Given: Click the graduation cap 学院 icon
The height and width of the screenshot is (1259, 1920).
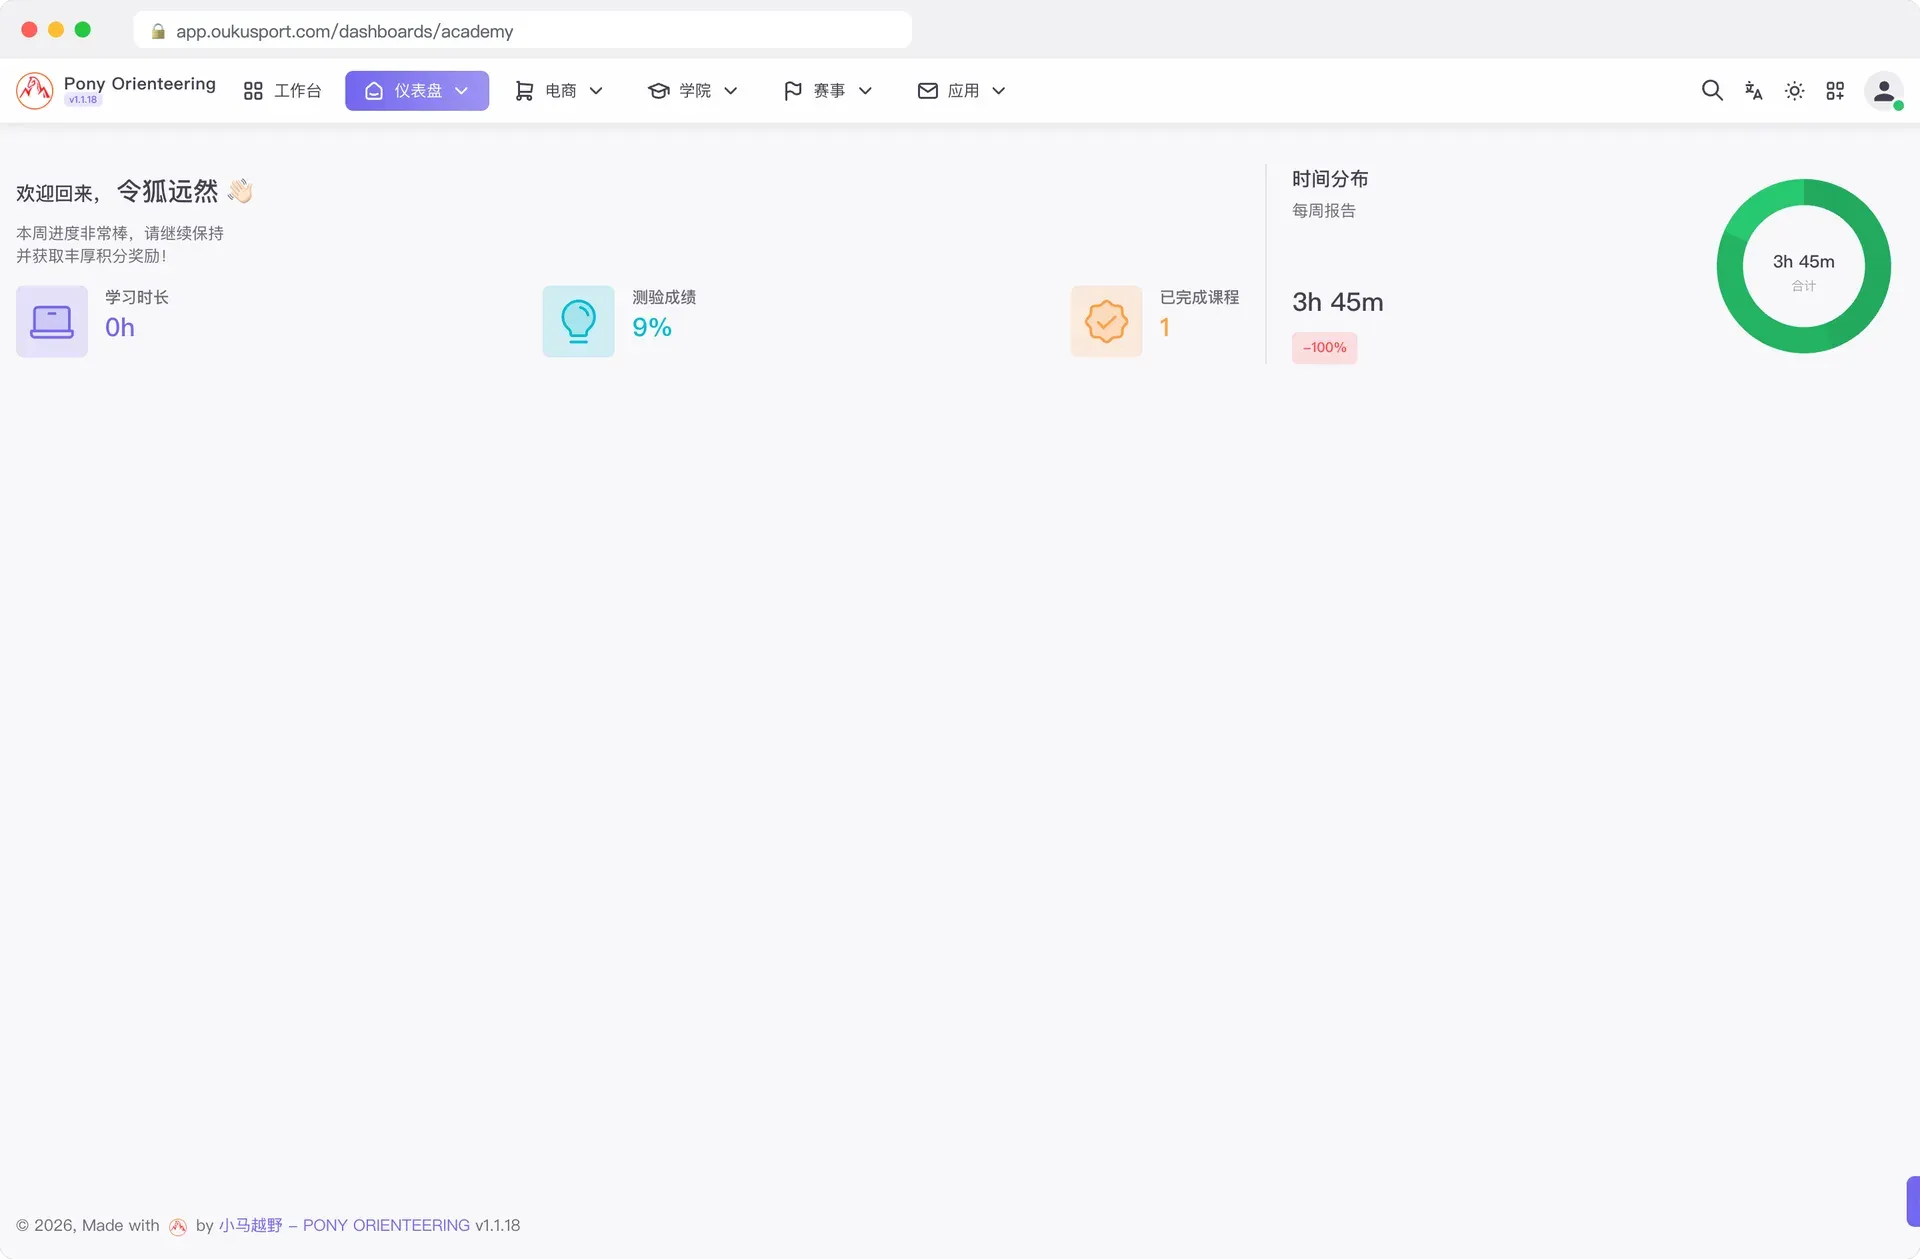Looking at the screenshot, I should tap(658, 90).
